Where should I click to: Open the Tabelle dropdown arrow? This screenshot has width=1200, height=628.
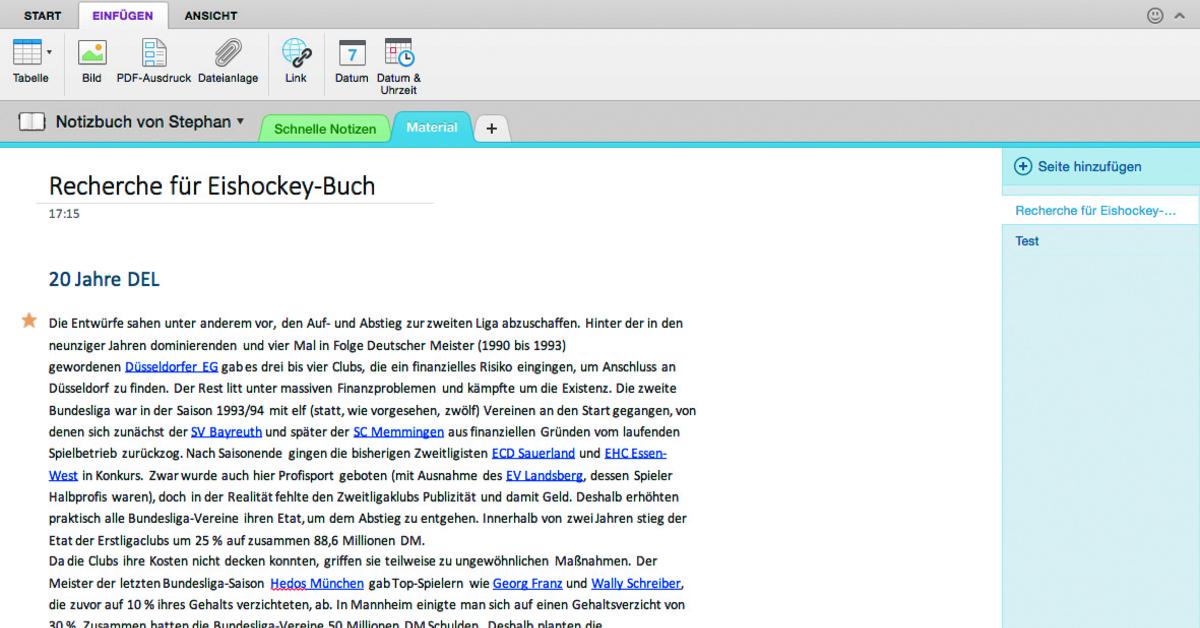(49, 52)
